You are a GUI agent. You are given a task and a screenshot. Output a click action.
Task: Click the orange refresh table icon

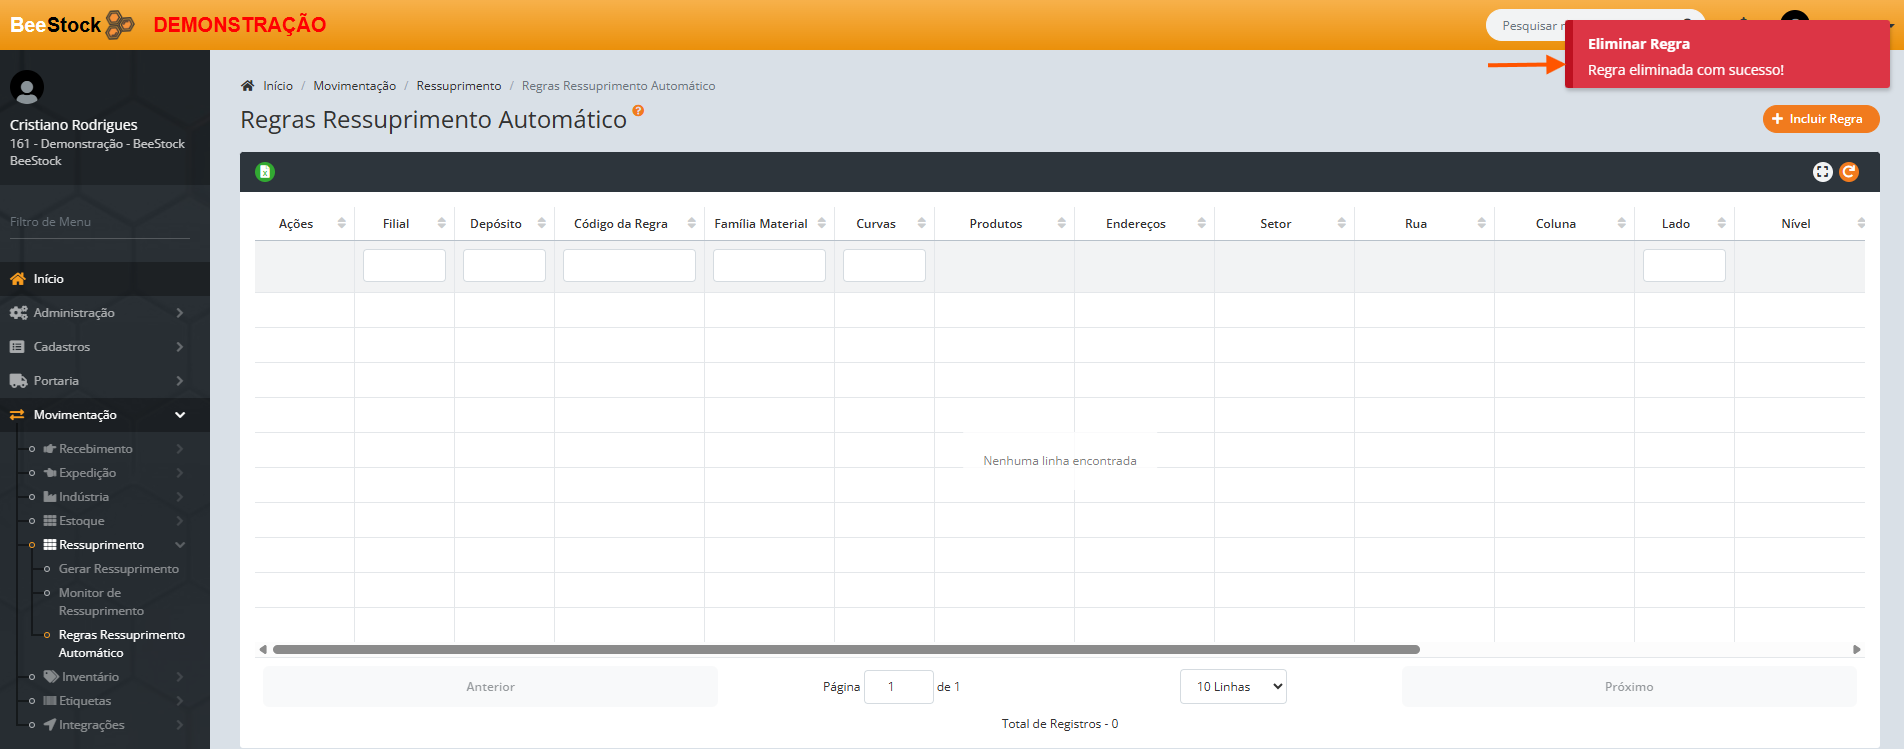point(1849,172)
